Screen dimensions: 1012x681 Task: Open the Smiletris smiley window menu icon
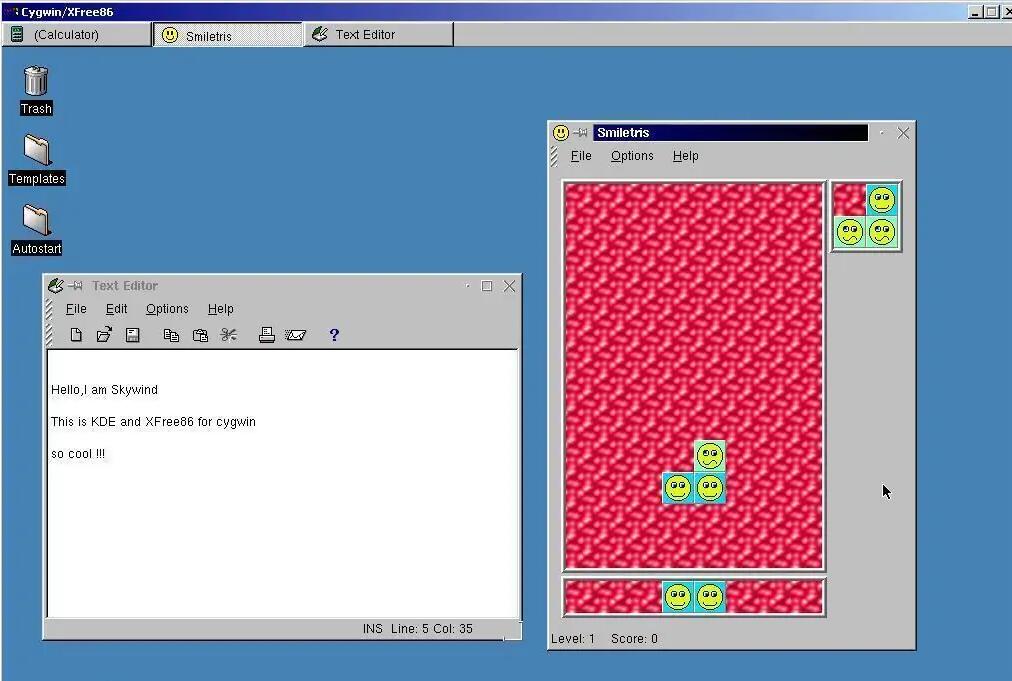pyautogui.click(x=560, y=133)
